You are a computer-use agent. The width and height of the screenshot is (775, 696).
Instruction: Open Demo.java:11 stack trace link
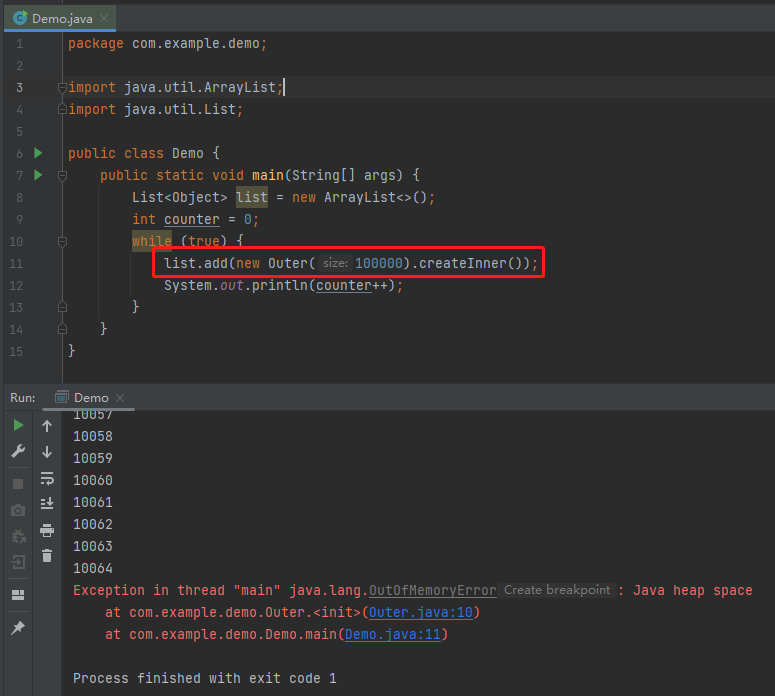(392, 634)
